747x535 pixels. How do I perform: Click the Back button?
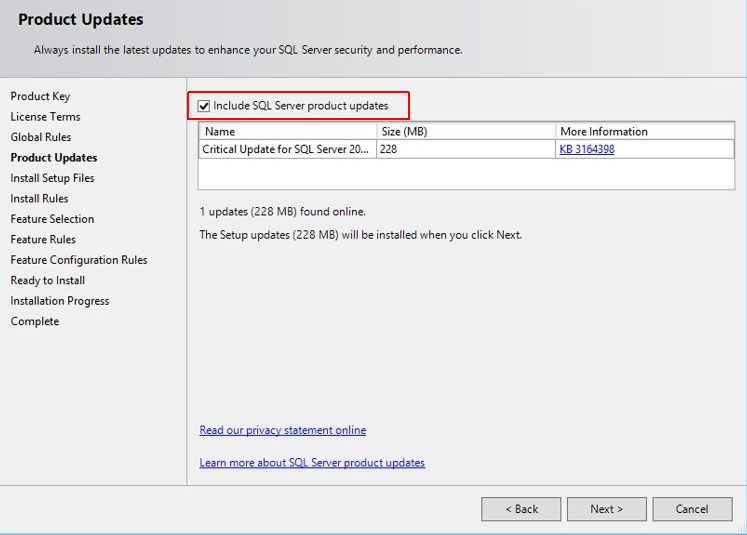520,509
